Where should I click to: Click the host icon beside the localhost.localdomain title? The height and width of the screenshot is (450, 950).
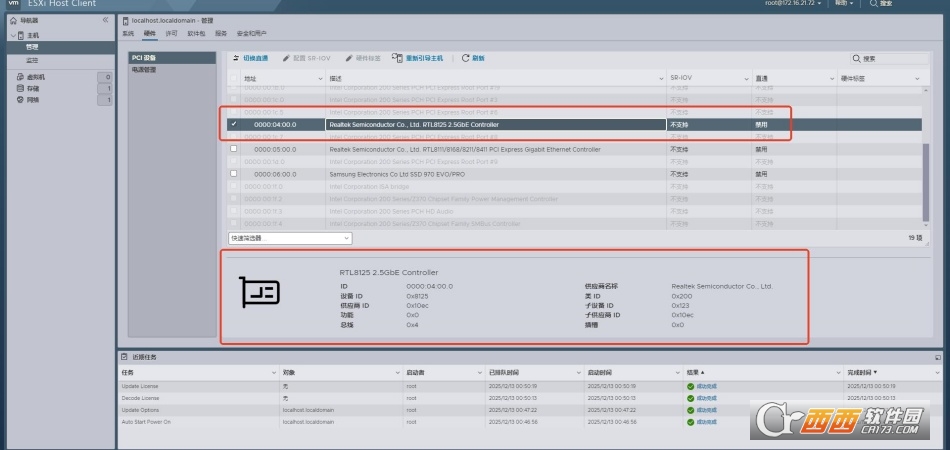click(125, 21)
